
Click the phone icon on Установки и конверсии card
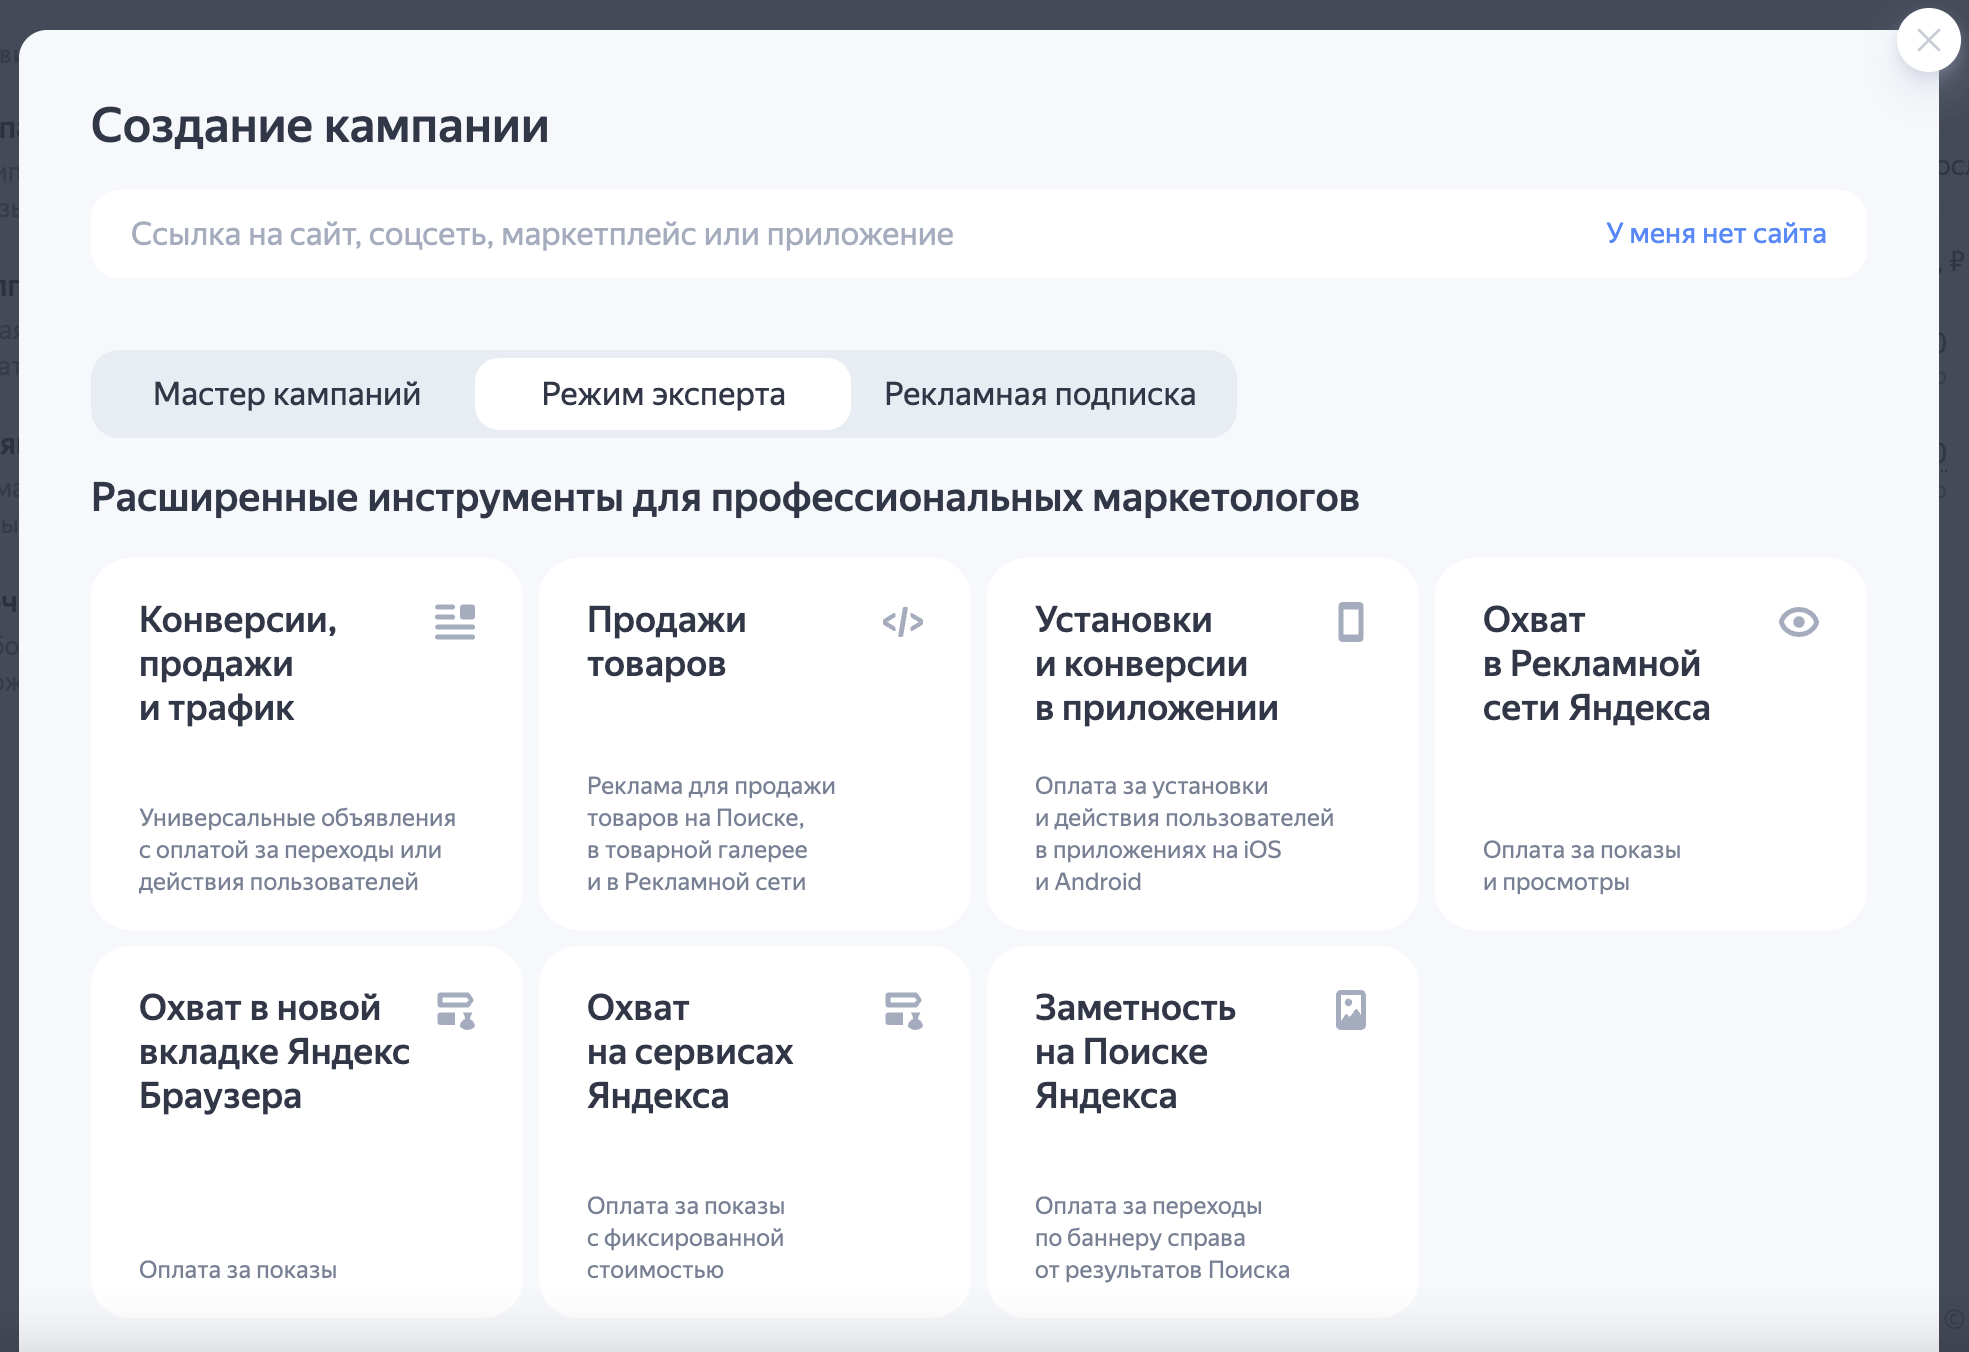click(1351, 622)
